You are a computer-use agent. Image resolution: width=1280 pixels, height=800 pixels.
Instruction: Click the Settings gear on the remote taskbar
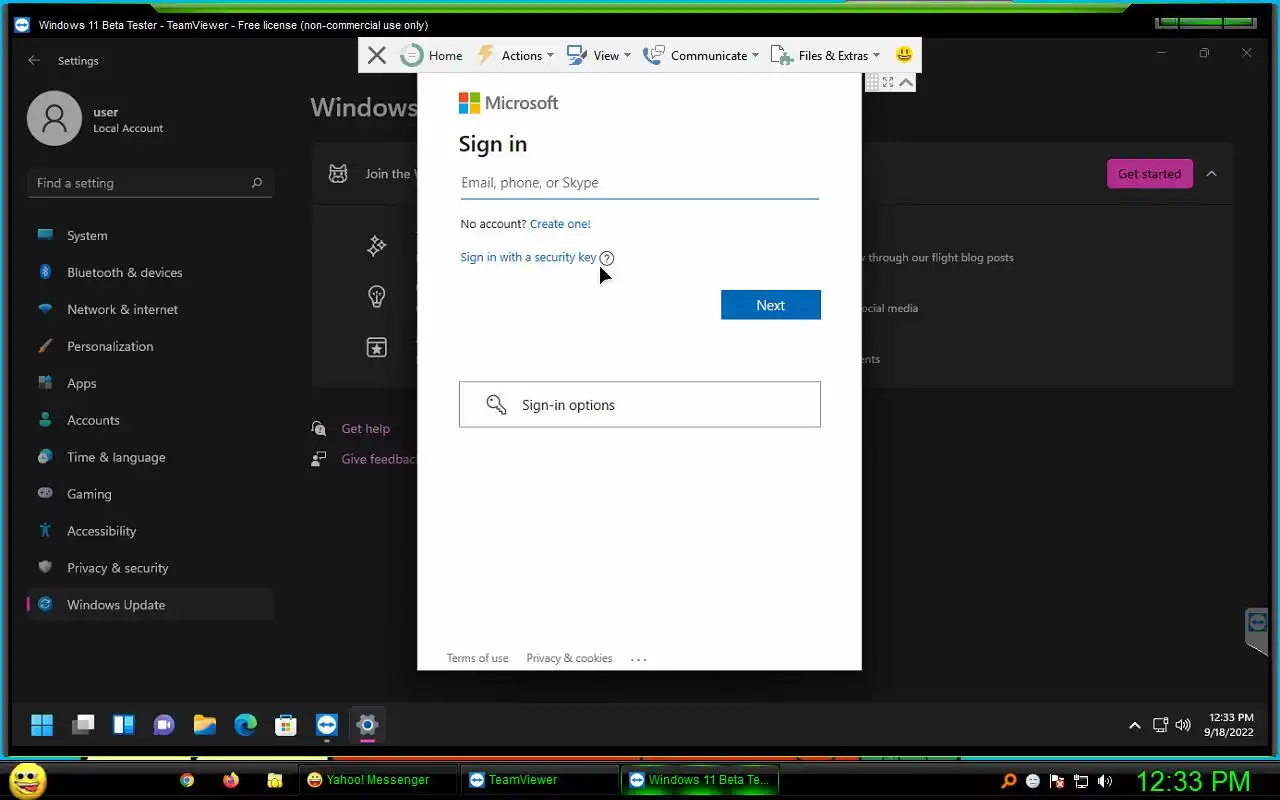(x=367, y=725)
